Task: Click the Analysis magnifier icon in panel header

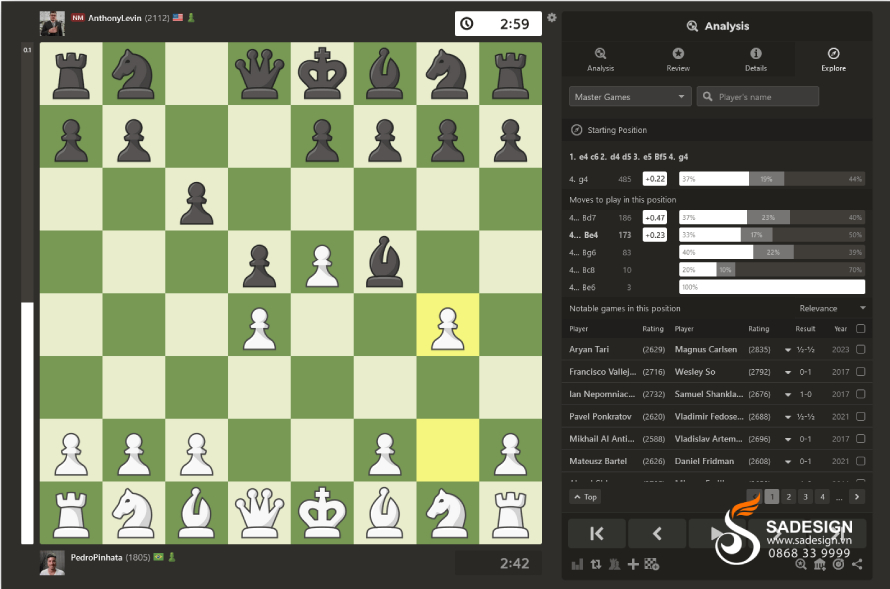Action: 692,26
